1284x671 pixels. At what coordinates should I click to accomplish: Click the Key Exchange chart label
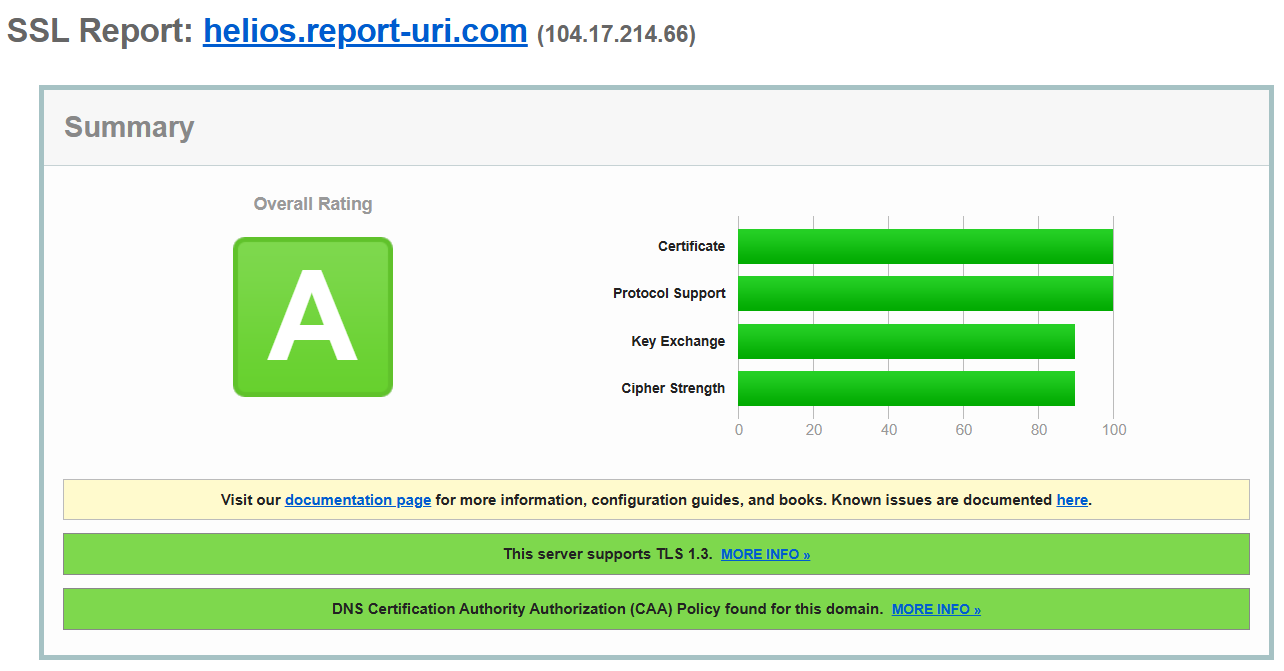[x=678, y=341]
